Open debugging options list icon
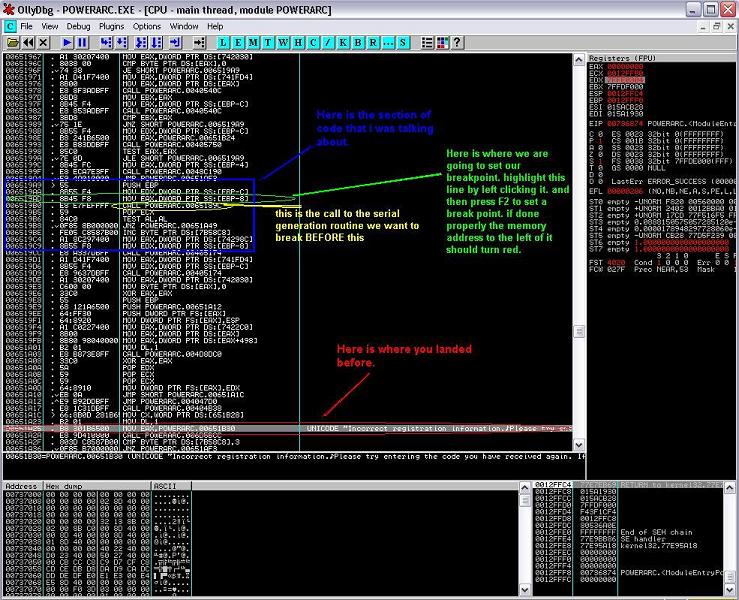 coord(427,43)
